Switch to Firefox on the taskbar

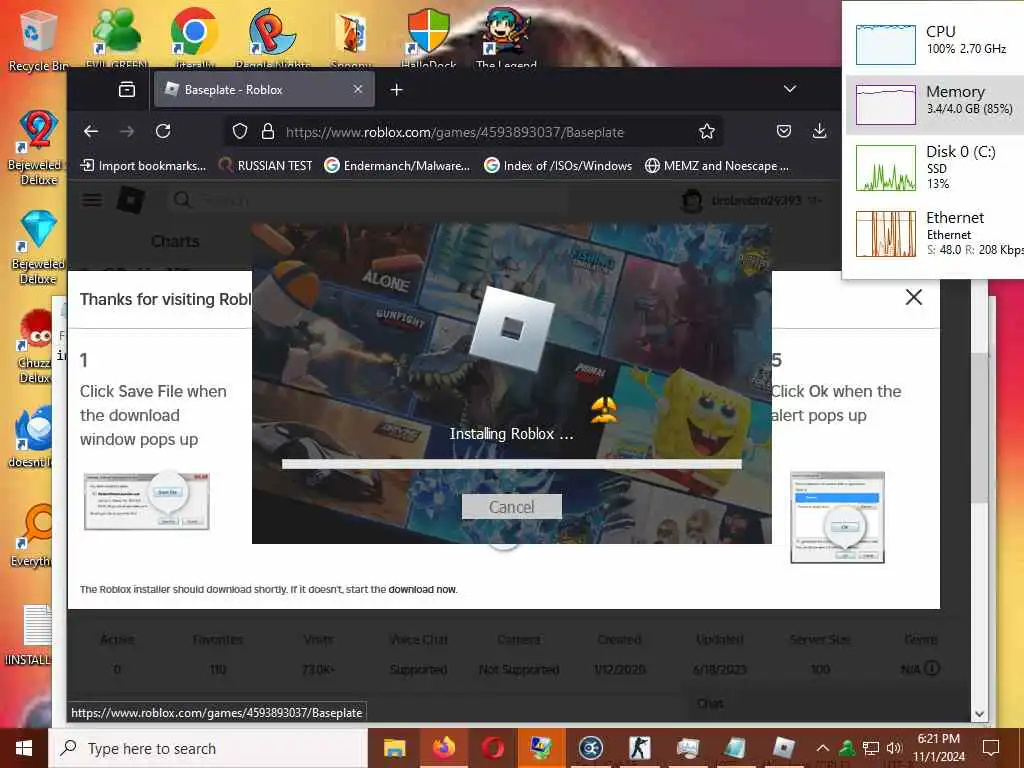443,748
